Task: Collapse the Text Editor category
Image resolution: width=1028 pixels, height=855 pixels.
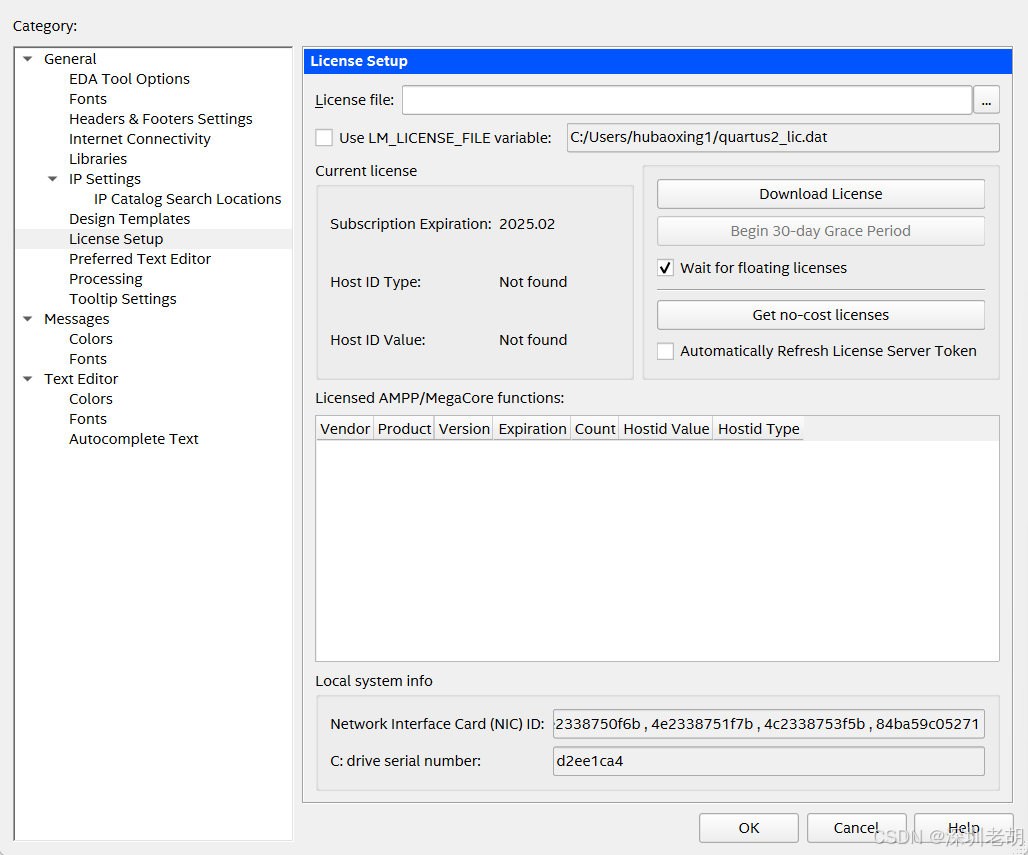Action: tap(27, 378)
